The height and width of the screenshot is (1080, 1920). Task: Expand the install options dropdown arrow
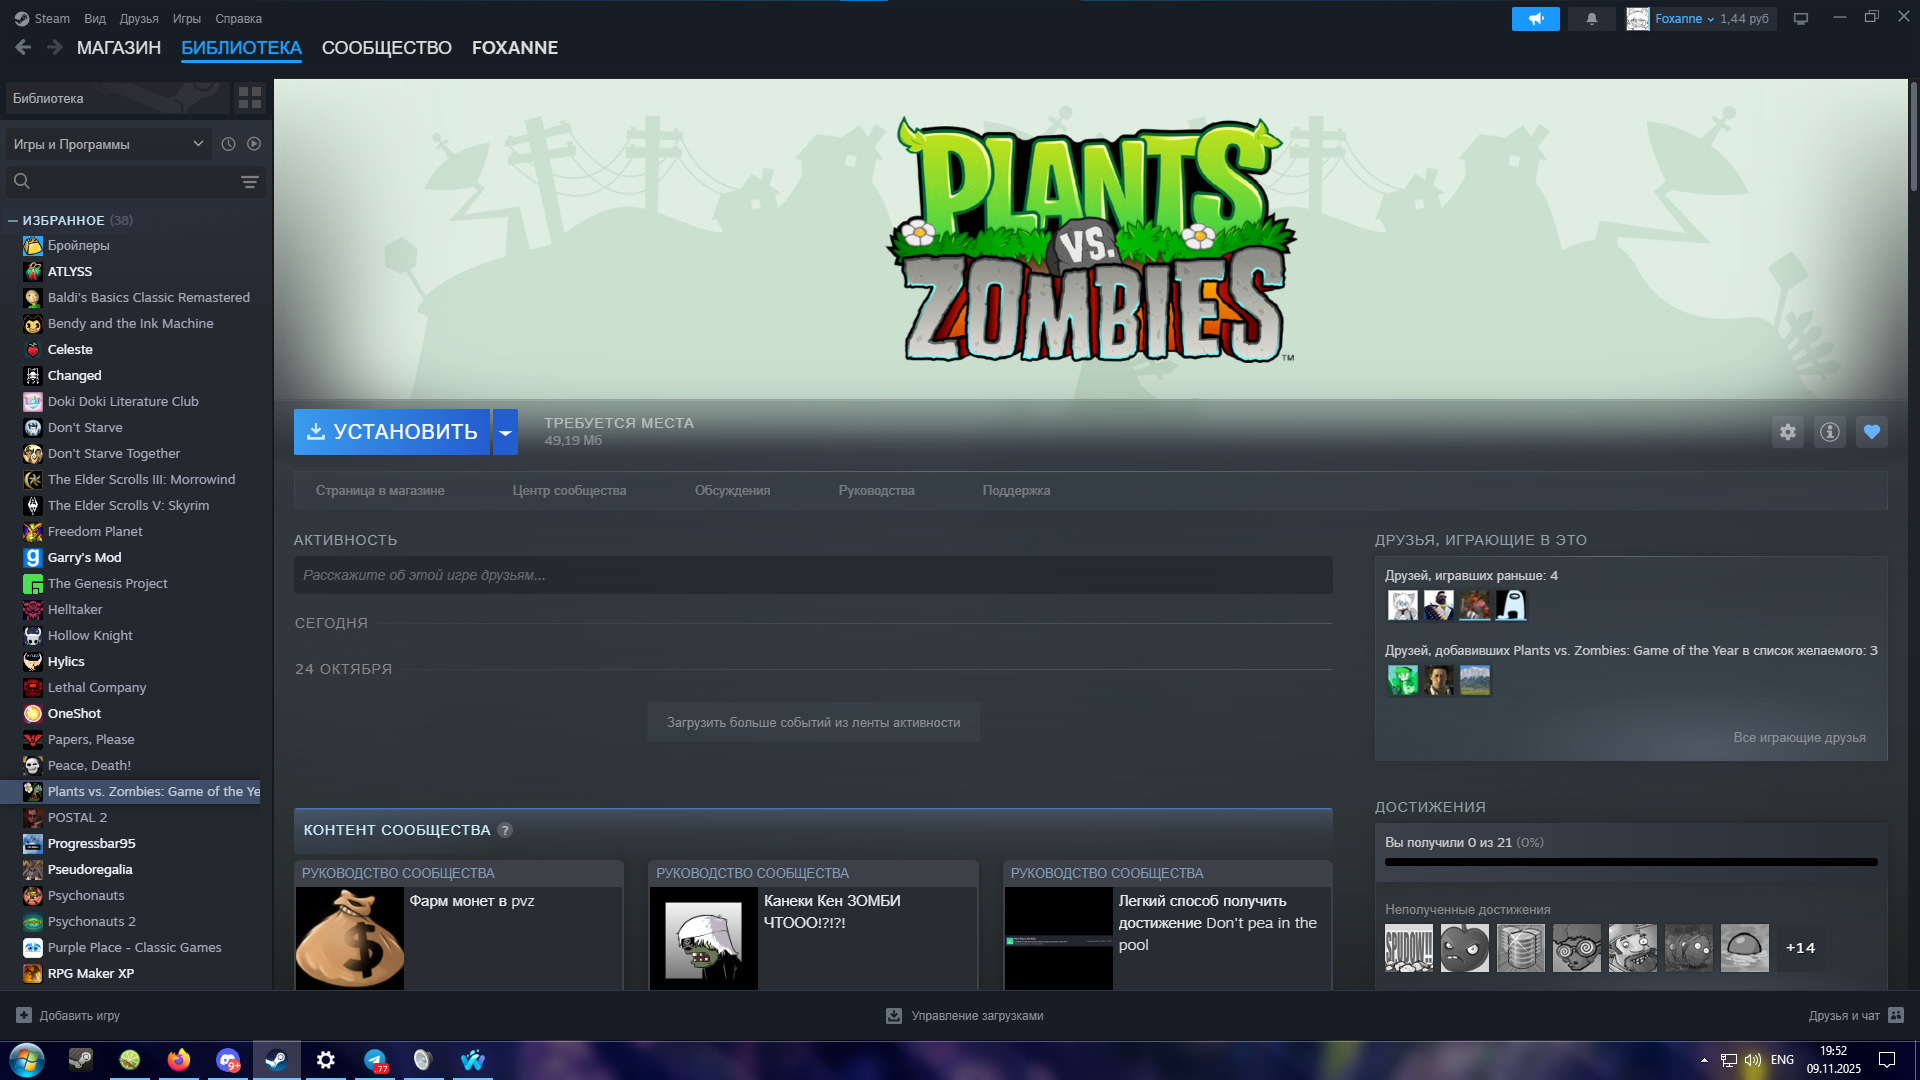505,432
